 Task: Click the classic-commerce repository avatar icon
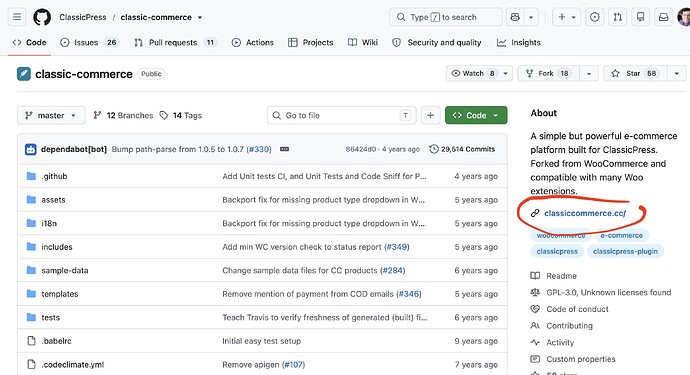point(24,74)
